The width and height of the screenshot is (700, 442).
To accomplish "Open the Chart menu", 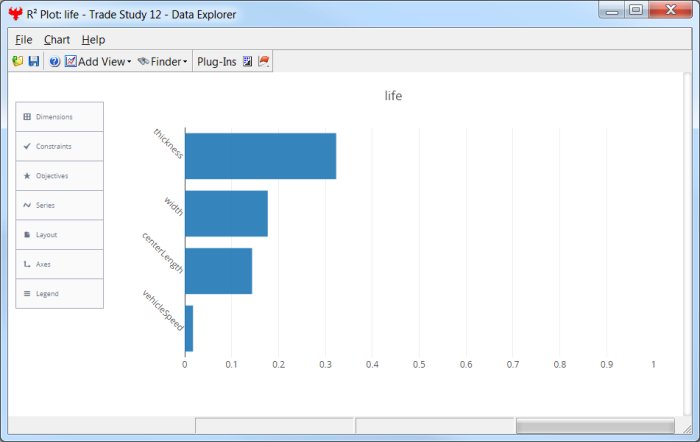I will click(57, 39).
